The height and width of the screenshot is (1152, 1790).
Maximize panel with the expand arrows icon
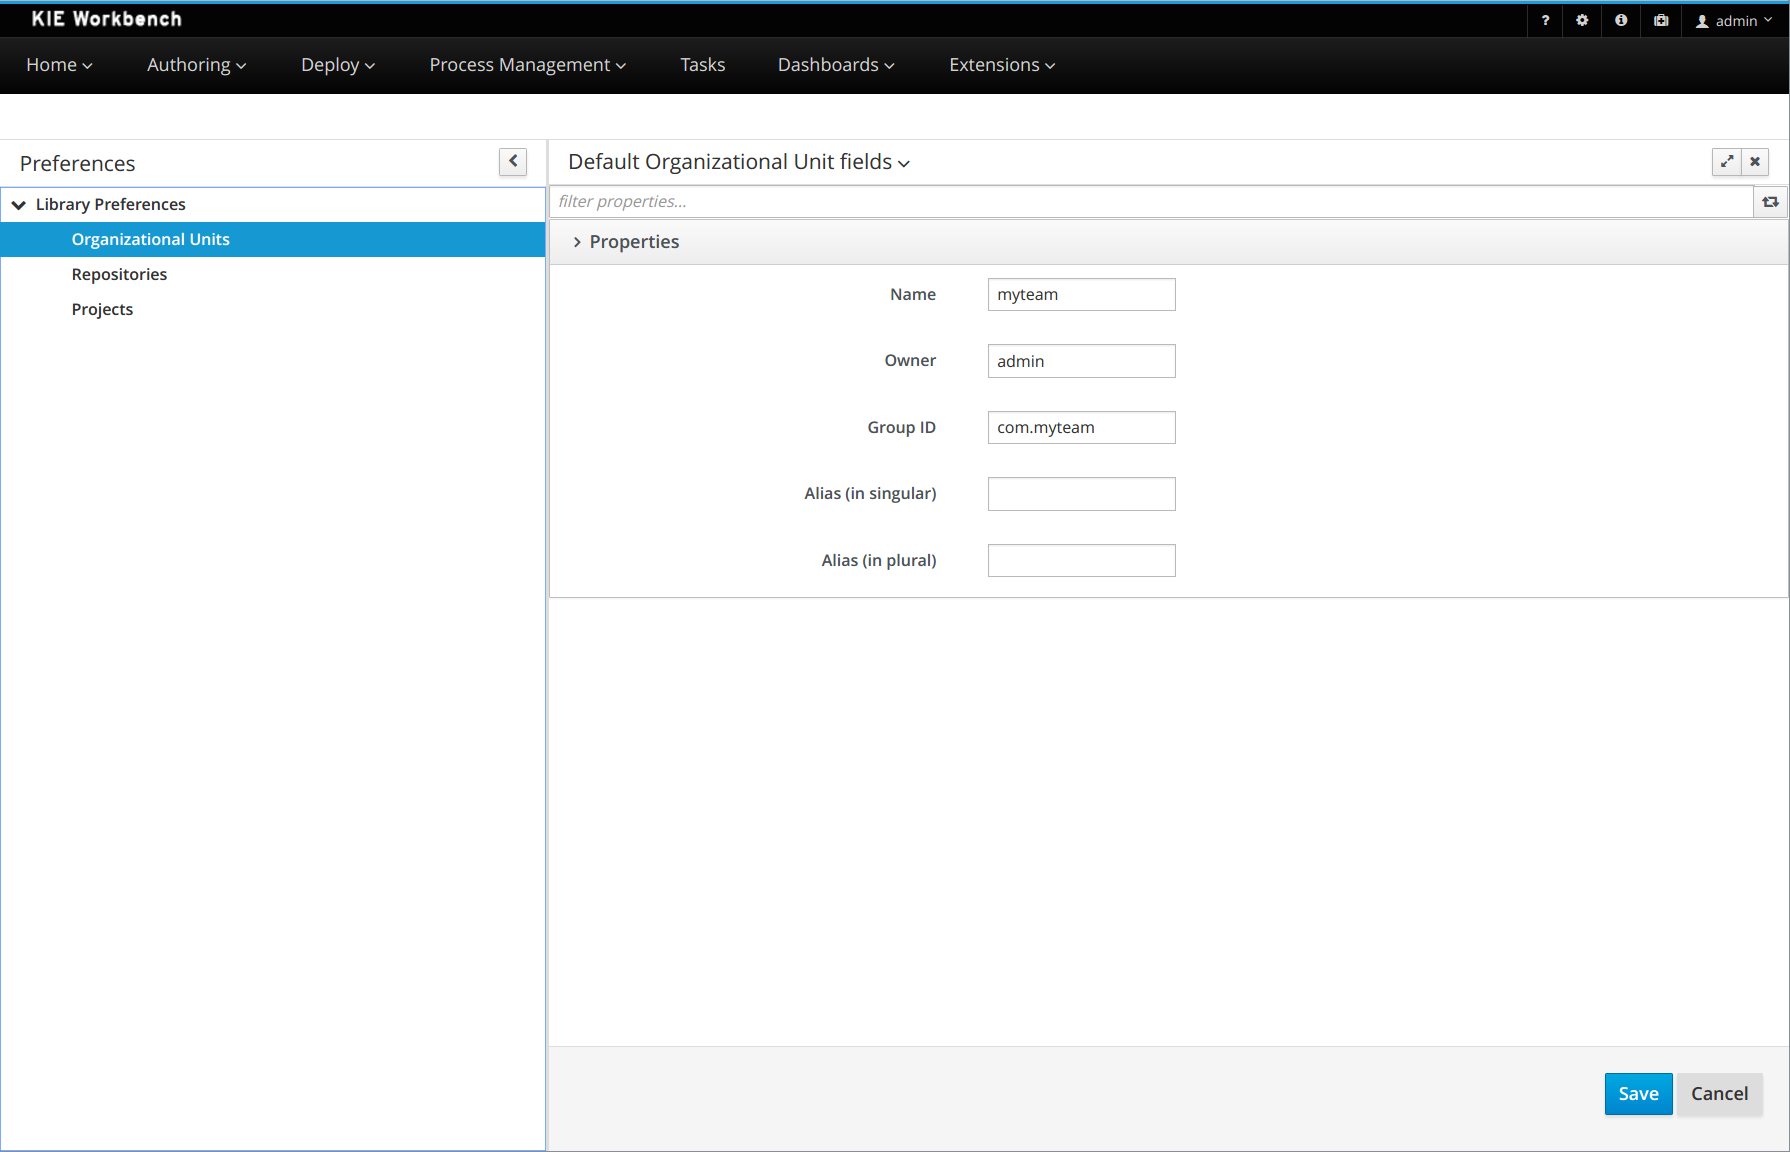coord(1727,161)
